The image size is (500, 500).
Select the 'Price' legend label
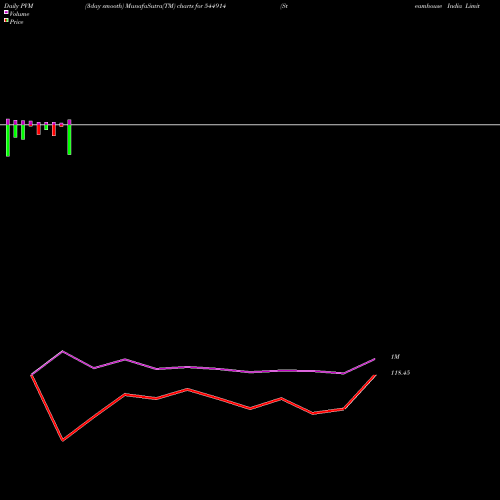coord(16,22)
